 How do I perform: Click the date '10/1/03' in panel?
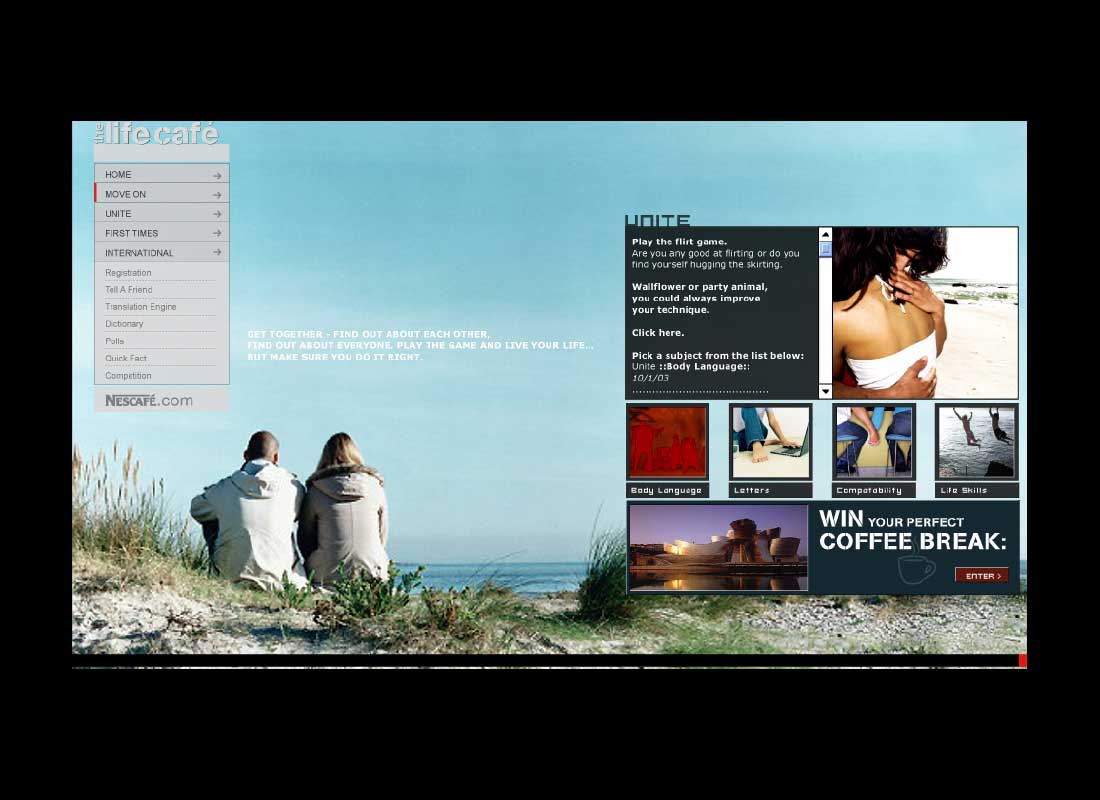coord(650,378)
